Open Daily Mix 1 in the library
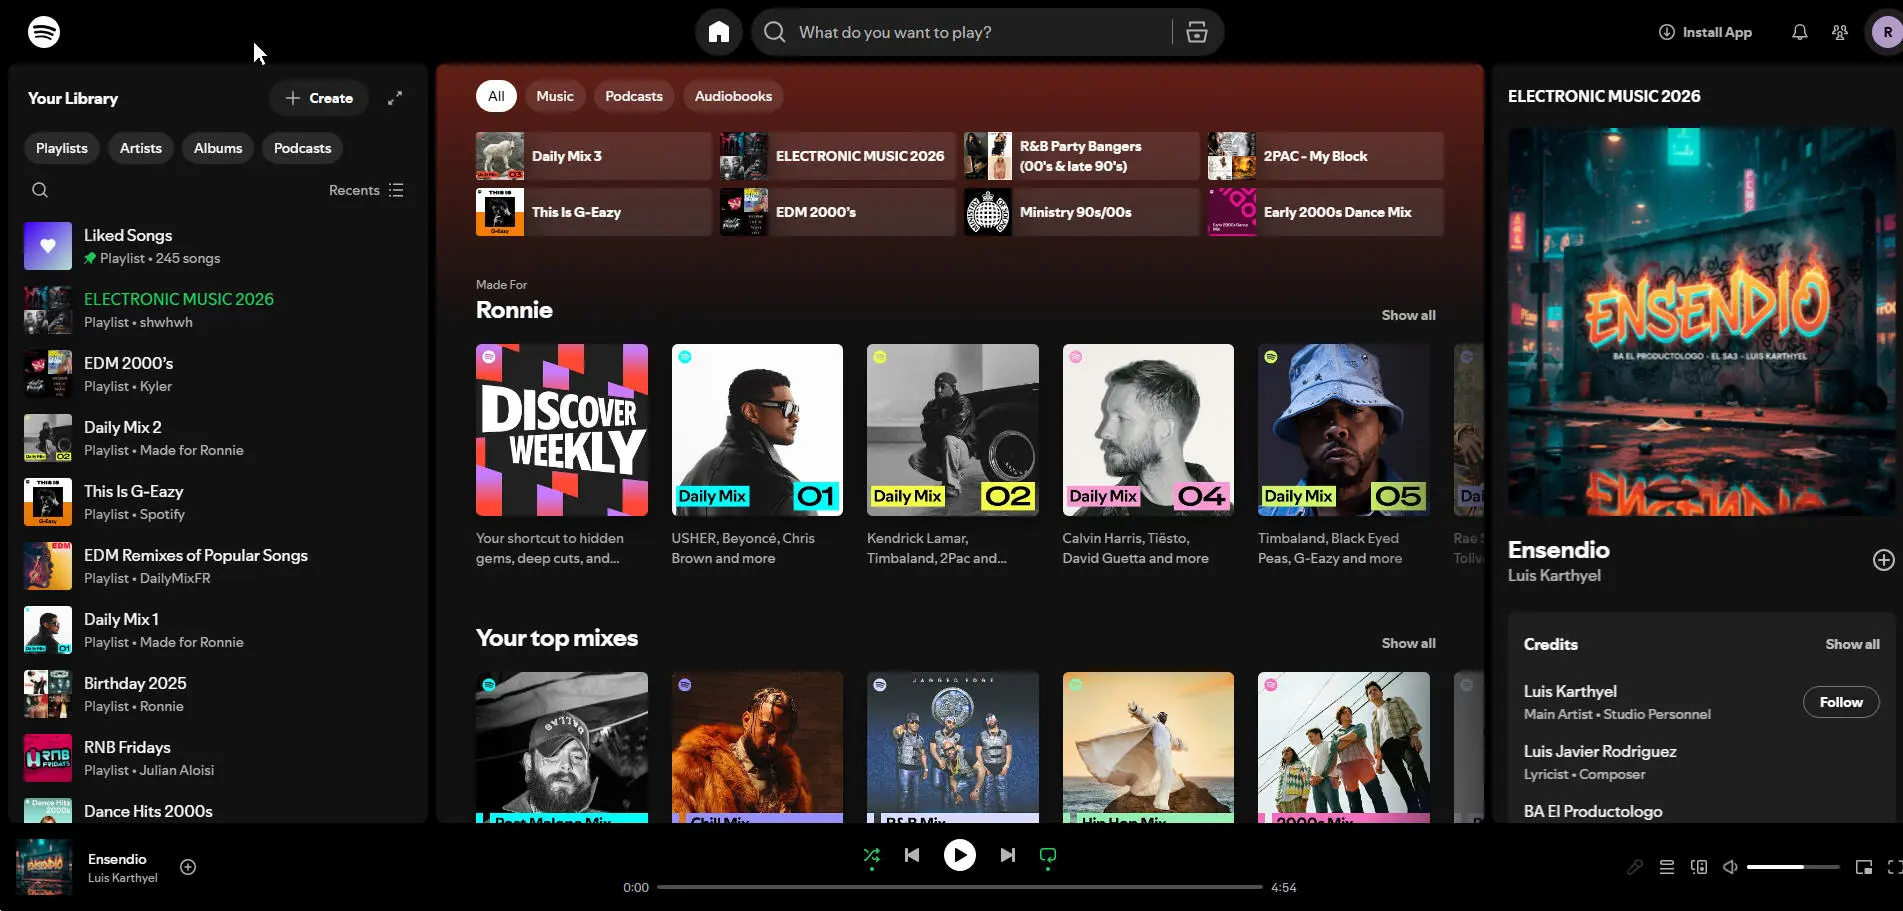This screenshot has height=911, width=1903. click(x=218, y=630)
